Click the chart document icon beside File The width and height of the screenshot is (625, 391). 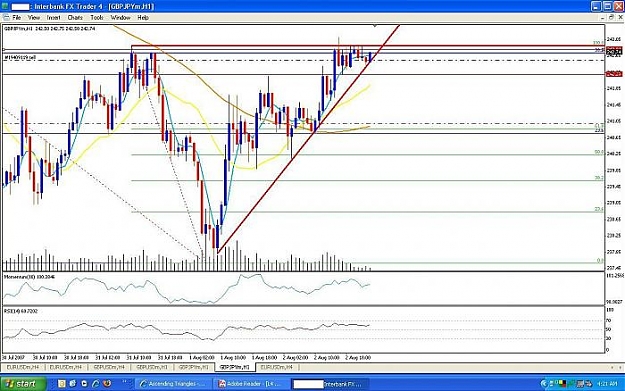6,18
